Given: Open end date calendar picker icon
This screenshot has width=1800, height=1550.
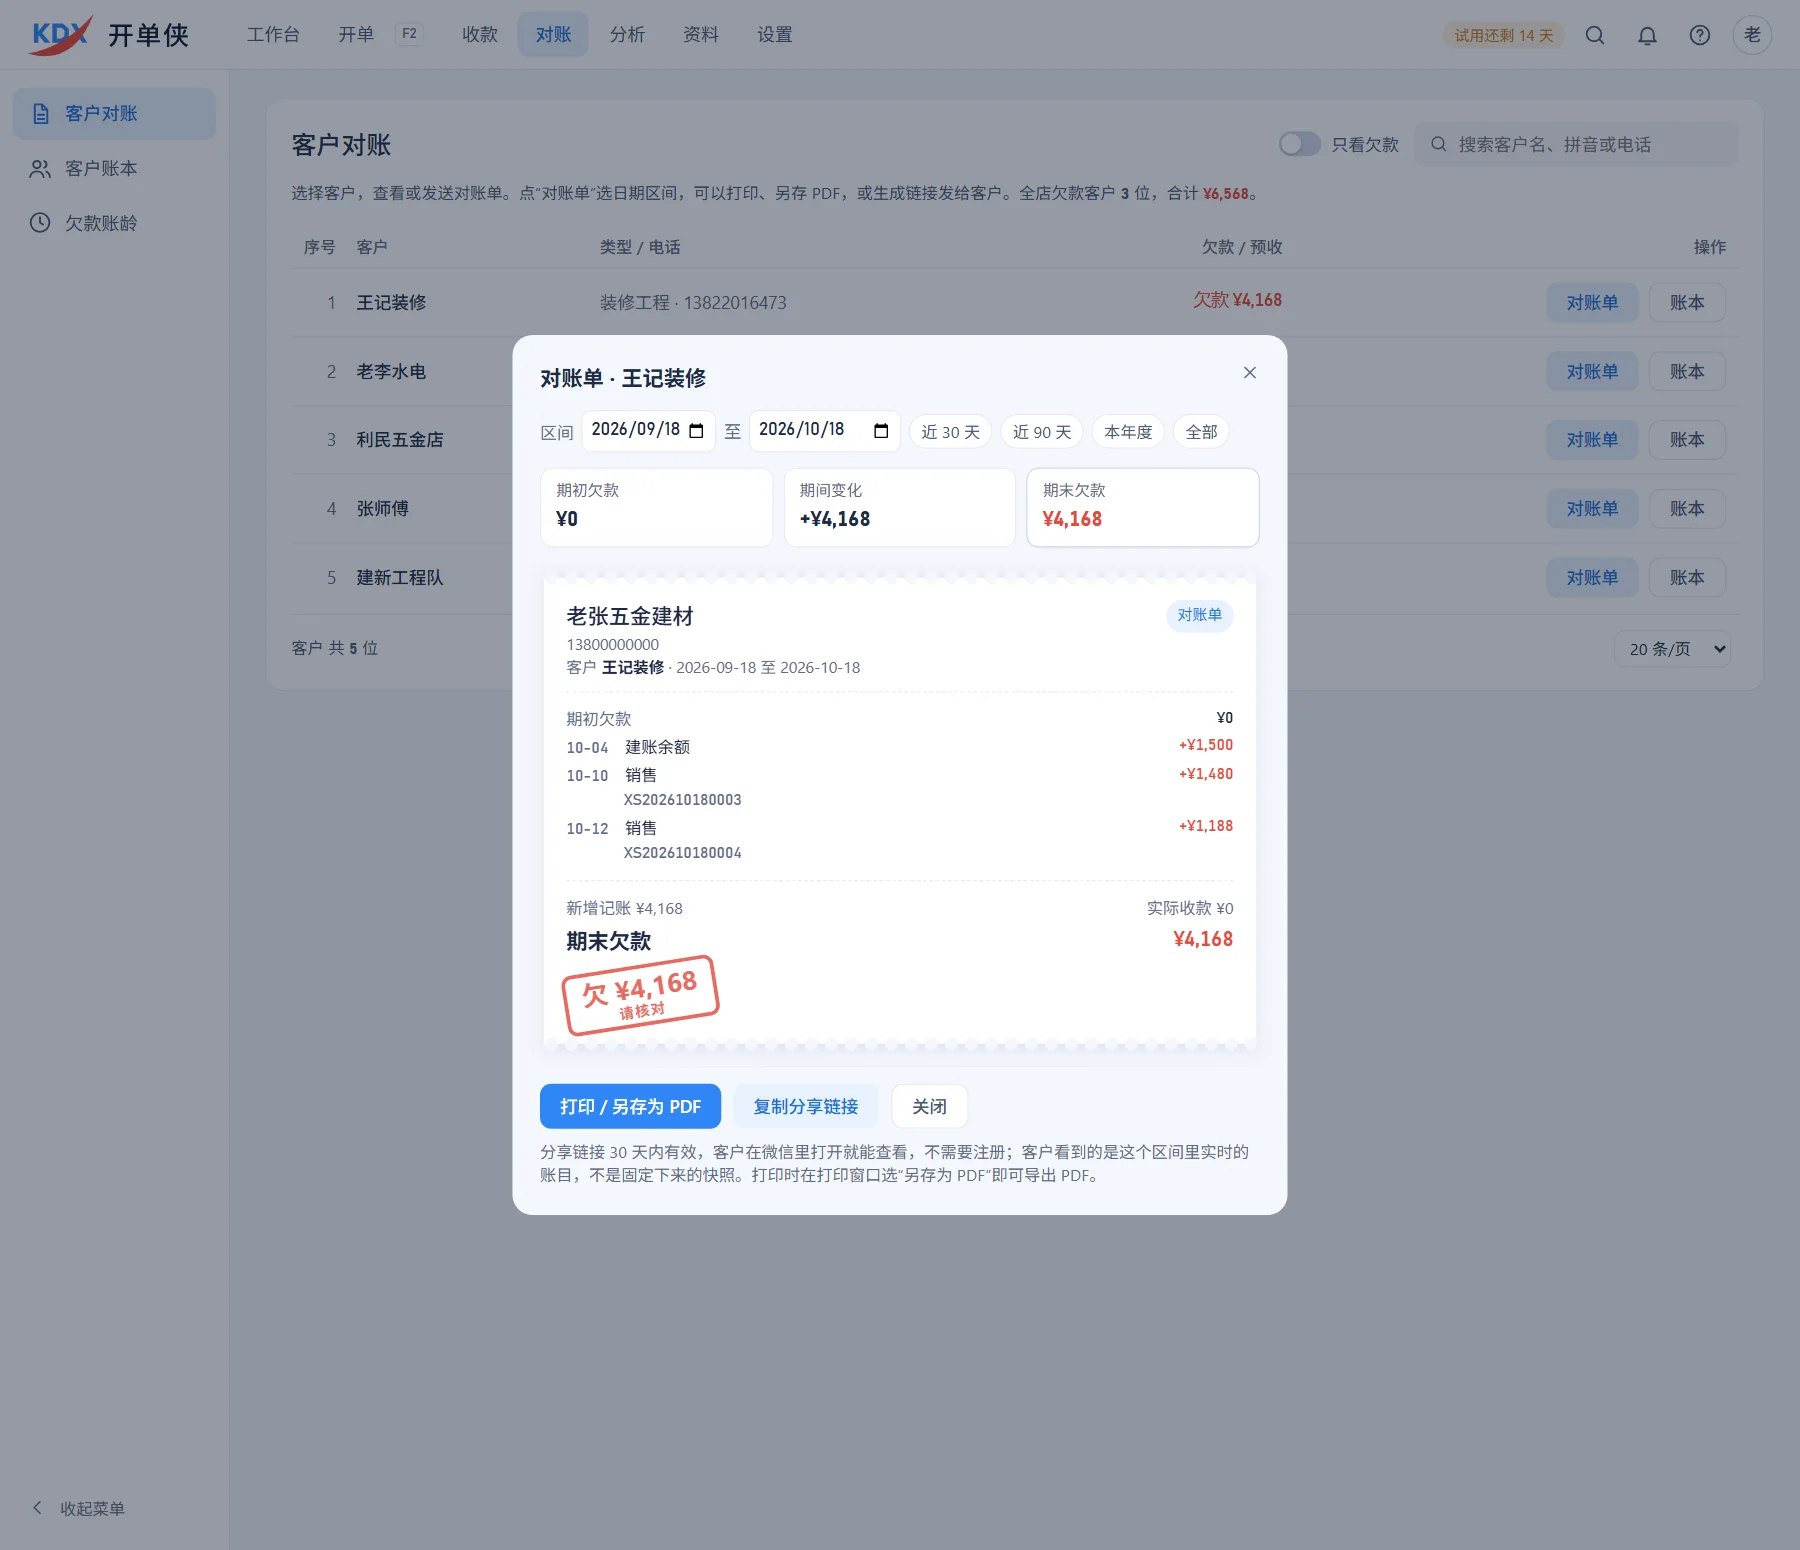Looking at the screenshot, I should 881,431.
